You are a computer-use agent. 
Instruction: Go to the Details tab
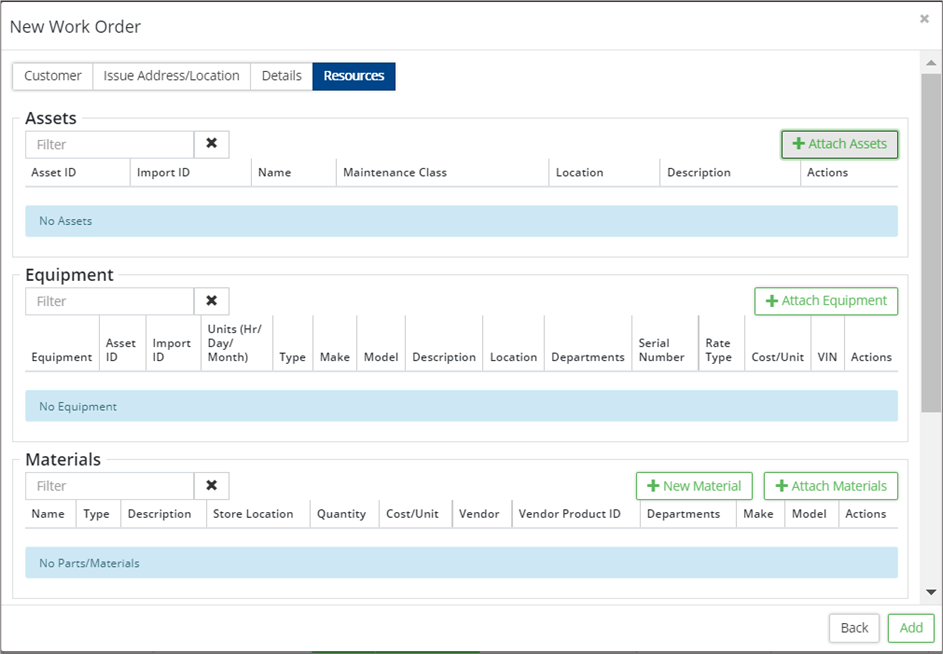[x=281, y=76]
